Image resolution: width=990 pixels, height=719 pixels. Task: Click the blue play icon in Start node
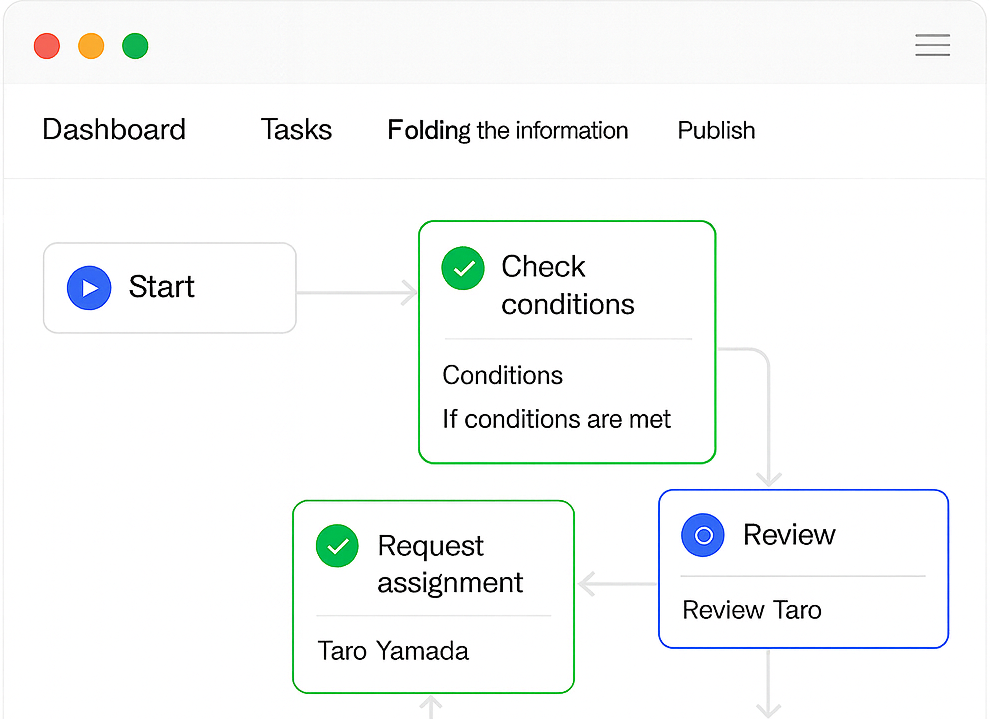tap(89, 288)
